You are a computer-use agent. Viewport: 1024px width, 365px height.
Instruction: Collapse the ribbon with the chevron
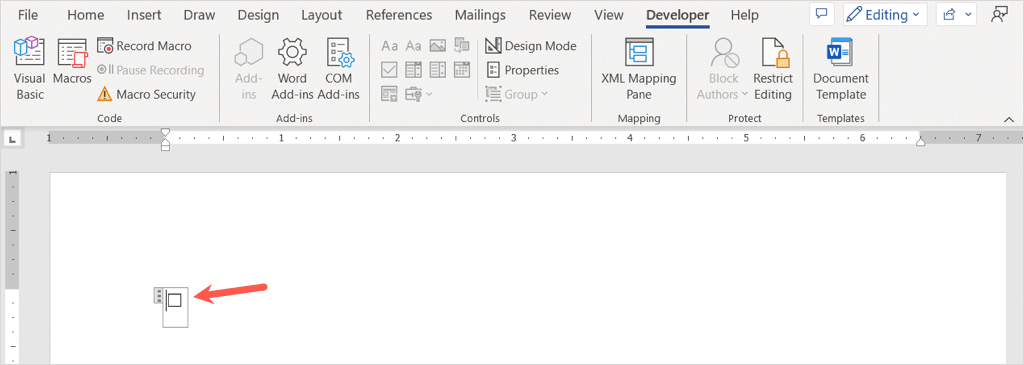click(x=1009, y=119)
